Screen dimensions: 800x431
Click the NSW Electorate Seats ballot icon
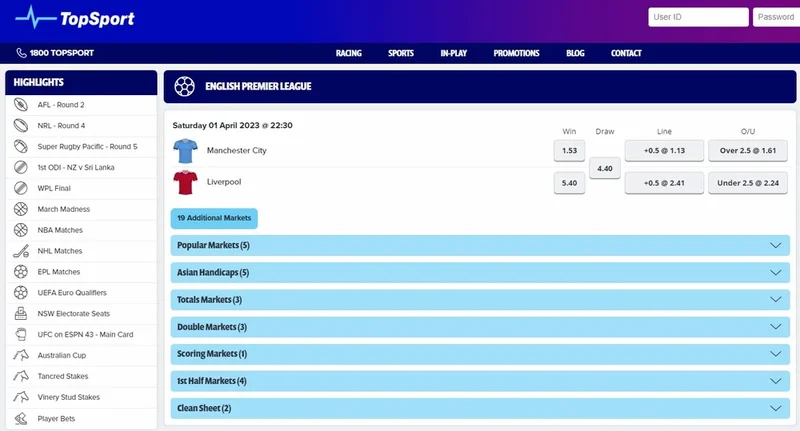pyautogui.click(x=21, y=314)
